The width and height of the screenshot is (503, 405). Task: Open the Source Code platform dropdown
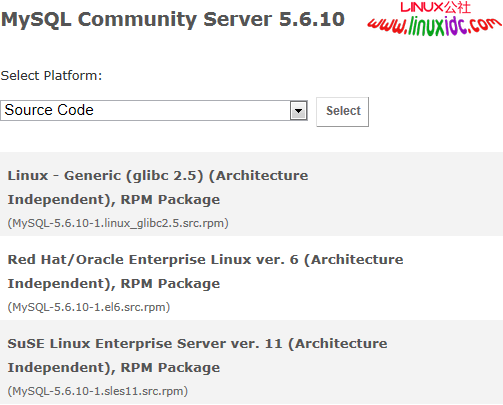154,111
